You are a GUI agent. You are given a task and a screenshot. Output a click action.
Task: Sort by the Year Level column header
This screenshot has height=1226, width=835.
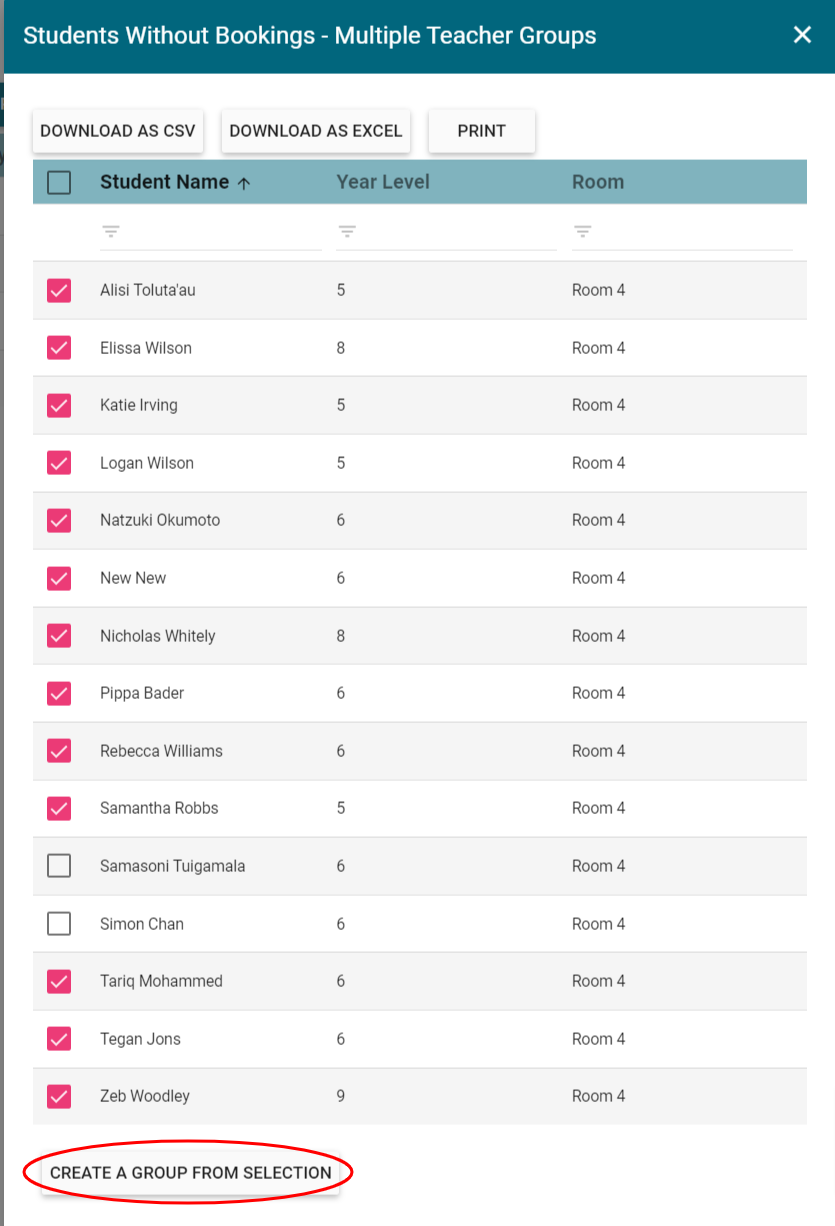(x=383, y=182)
